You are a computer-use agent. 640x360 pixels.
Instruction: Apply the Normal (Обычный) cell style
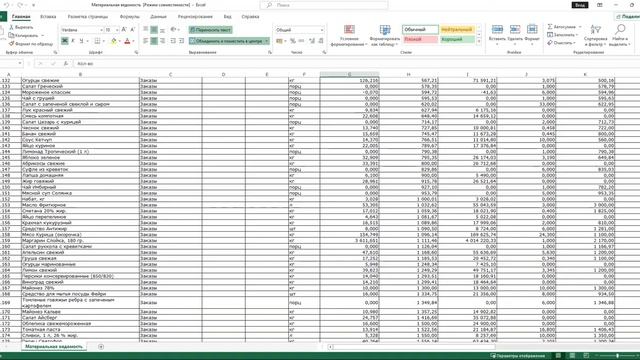[420, 30]
